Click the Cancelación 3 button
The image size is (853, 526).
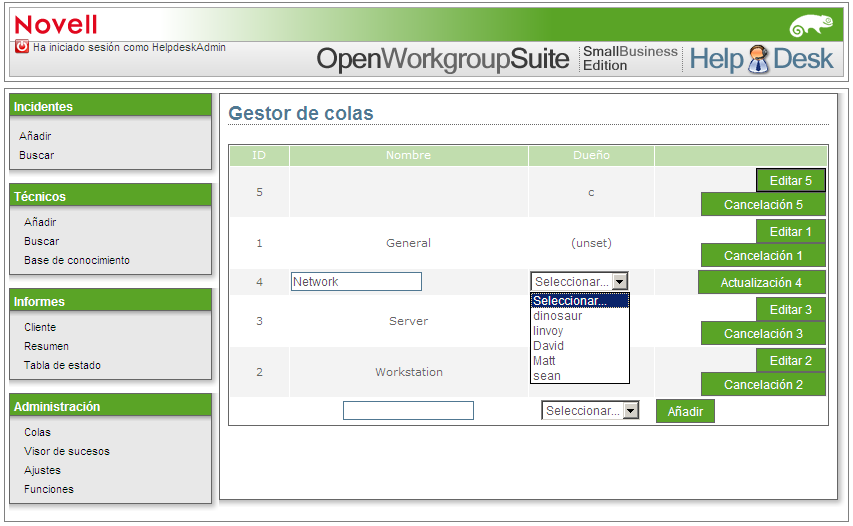coord(763,333)
